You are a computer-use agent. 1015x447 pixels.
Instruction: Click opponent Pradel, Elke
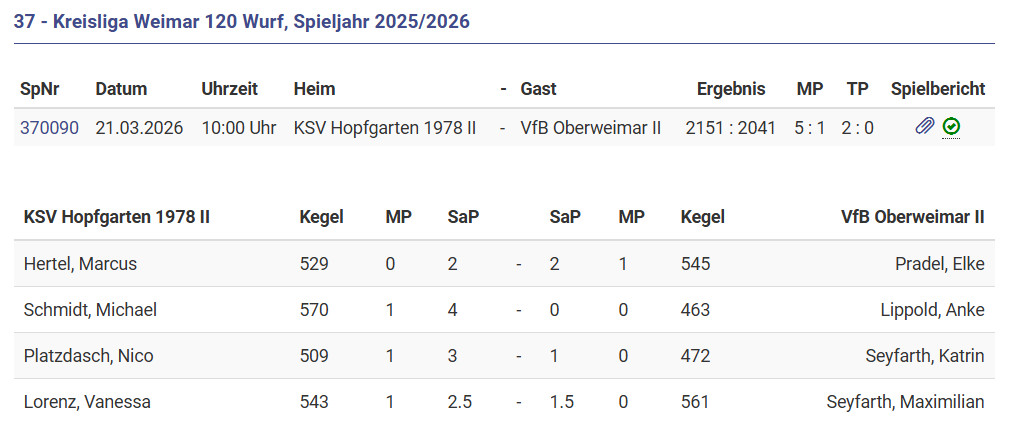tap(939, 264)
